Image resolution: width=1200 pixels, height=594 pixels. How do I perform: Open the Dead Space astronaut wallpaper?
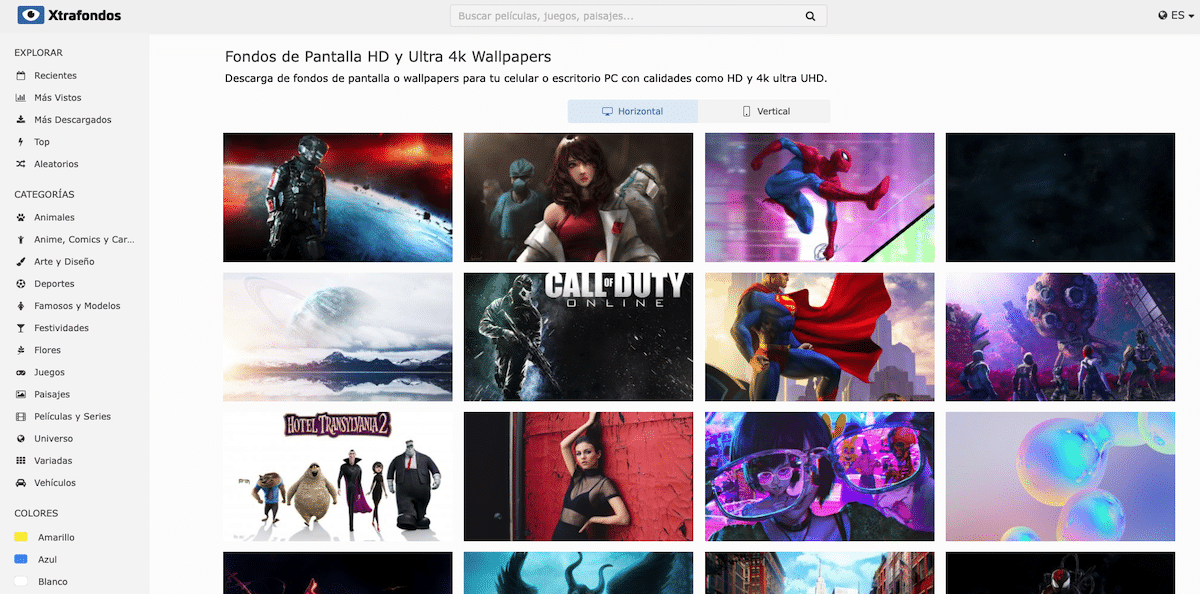click(338, 197)
